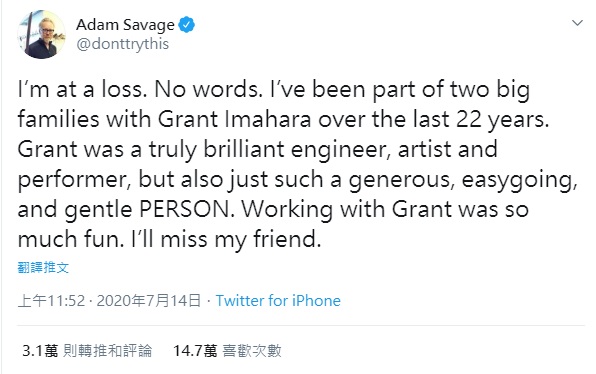Viewport: 596px width, 374px height.
Task: Open the 則轉推和評論 retweets list
Action: [107, 350]
